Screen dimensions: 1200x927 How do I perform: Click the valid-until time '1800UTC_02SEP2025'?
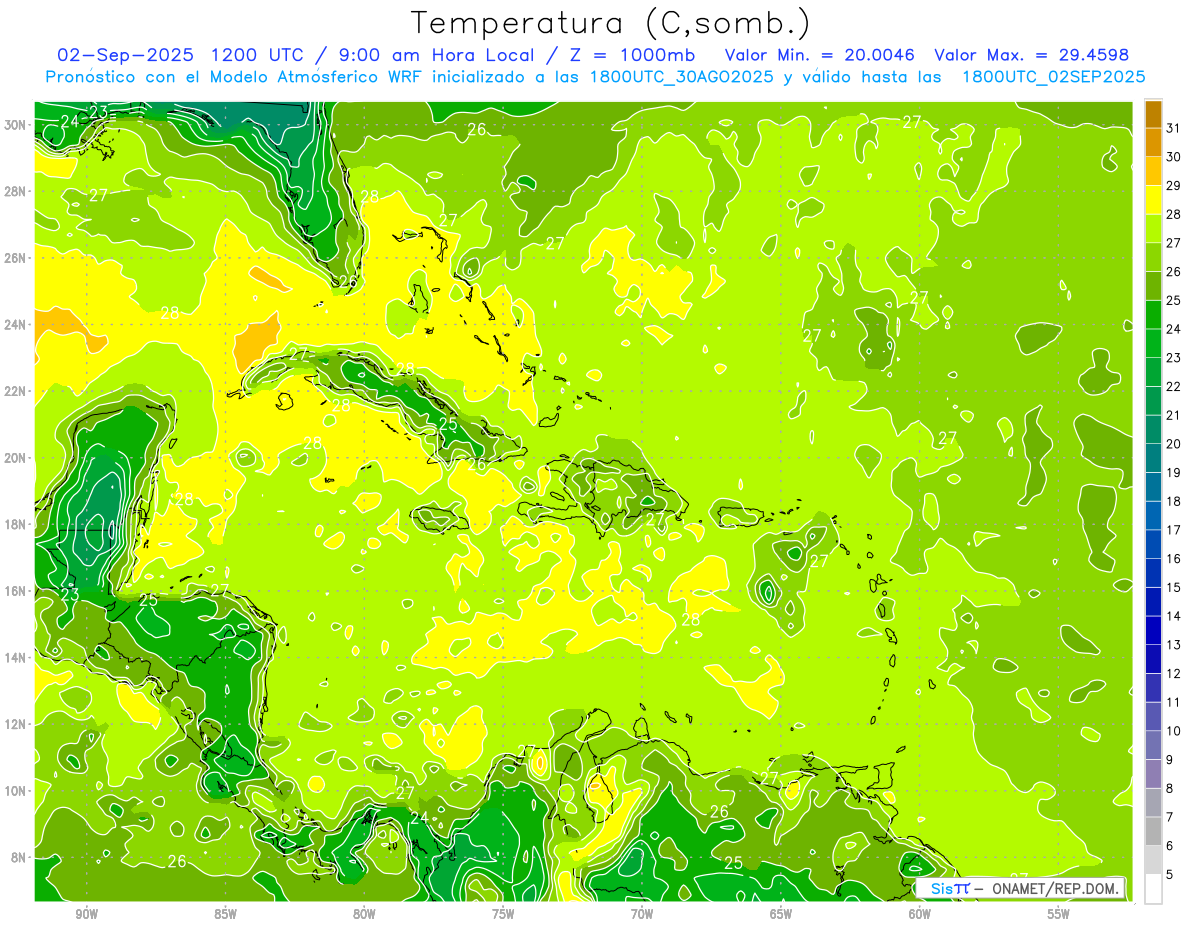pyautogui.click(x=1053, y=77)
